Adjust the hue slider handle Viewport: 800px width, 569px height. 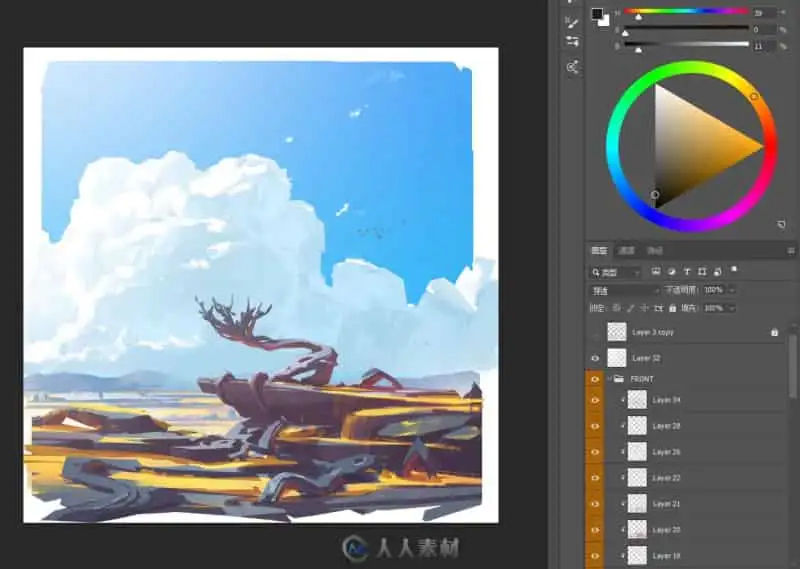(638, 17)
